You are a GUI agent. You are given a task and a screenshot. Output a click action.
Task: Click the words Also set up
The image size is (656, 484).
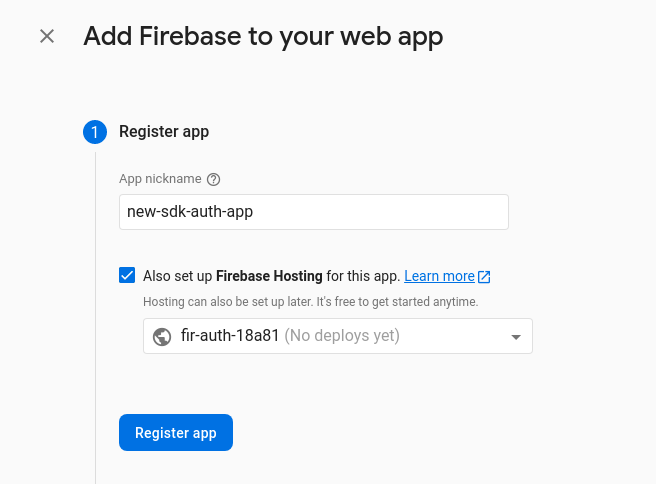178,276
